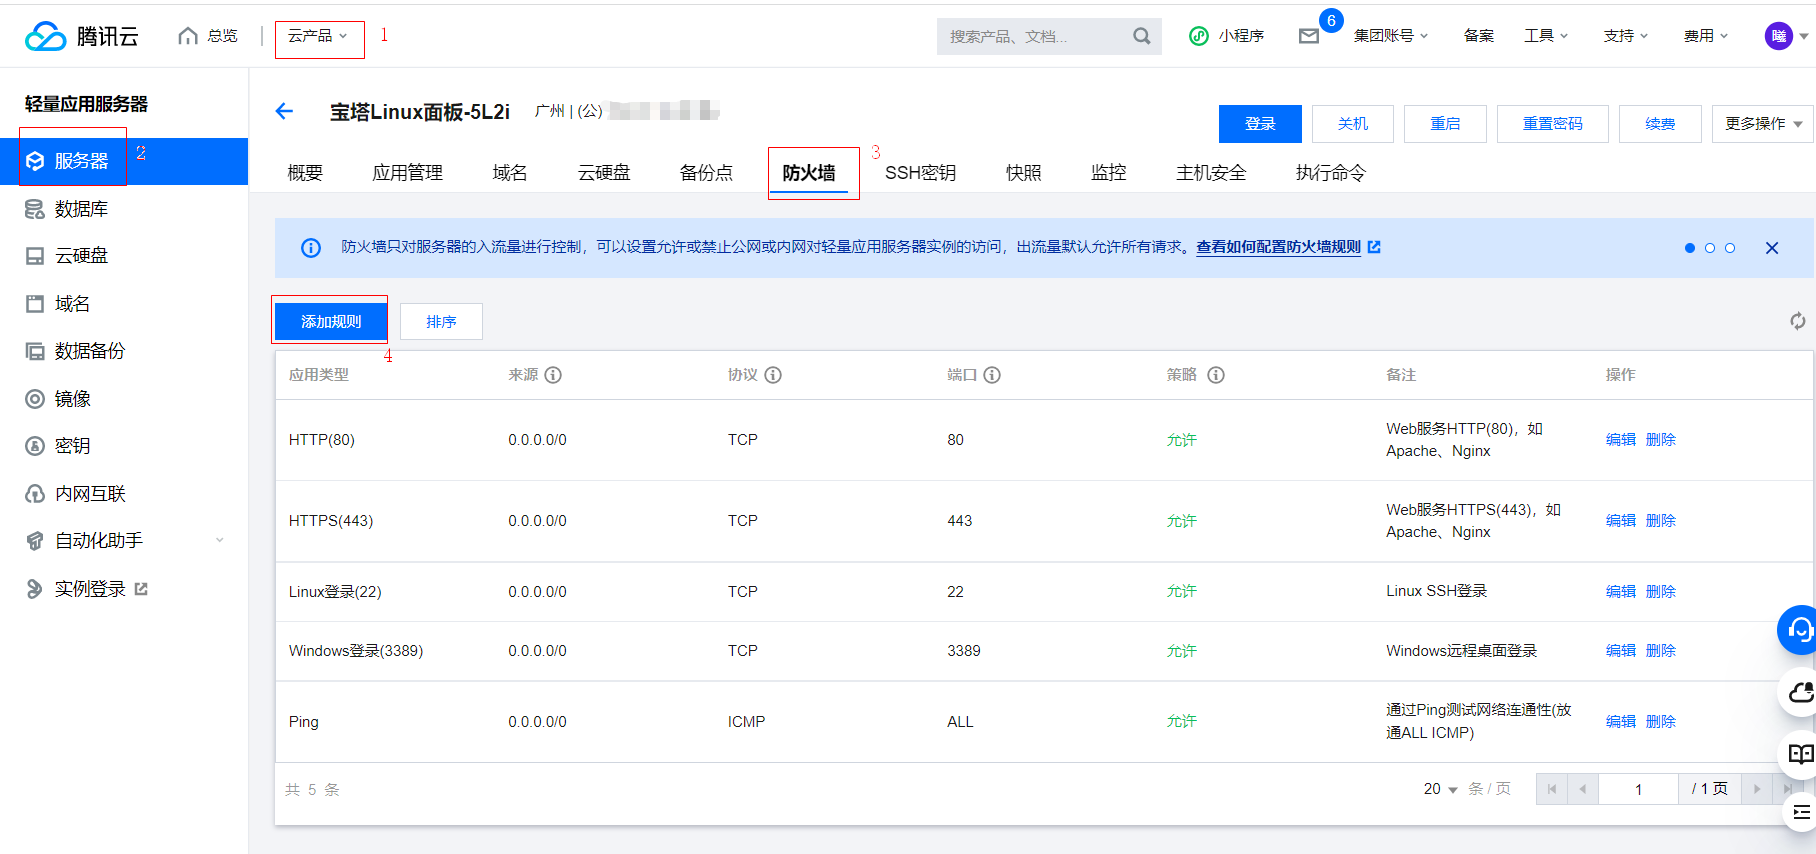The image size is (1816, 854).
Task: Click the 登录 button
Action: point(1260,124)
